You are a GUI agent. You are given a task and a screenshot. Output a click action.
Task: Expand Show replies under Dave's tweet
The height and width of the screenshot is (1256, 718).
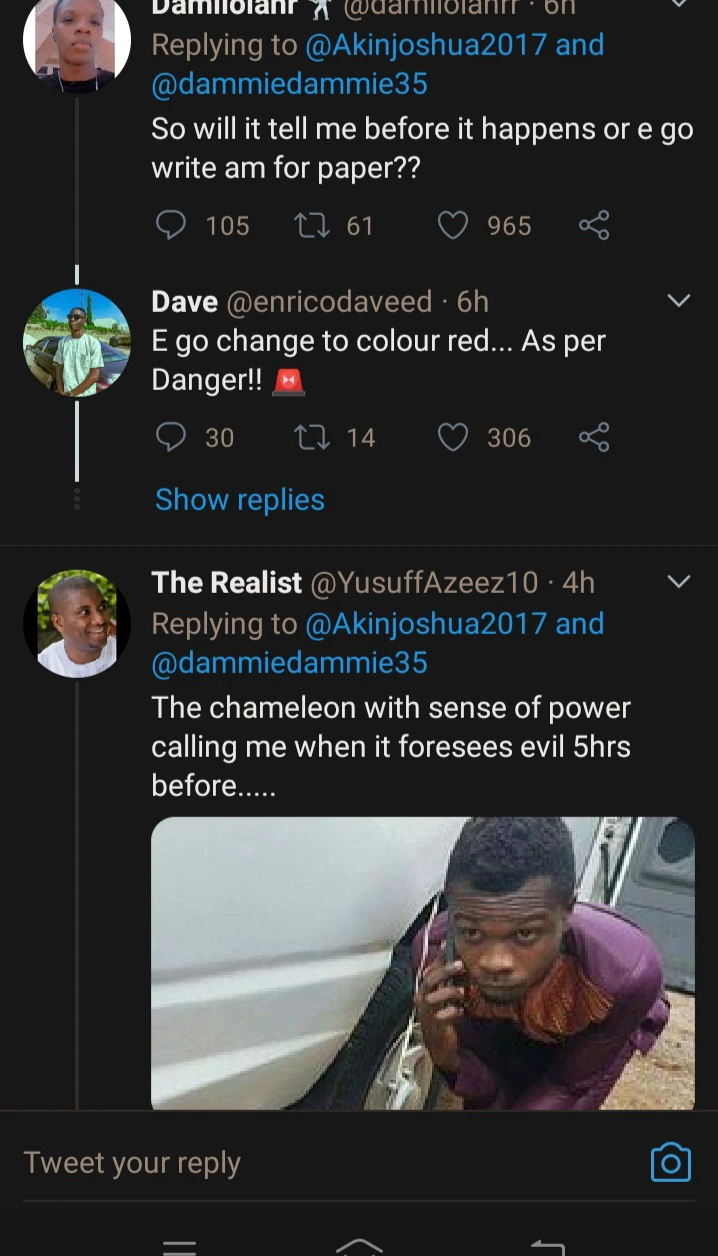240,499
